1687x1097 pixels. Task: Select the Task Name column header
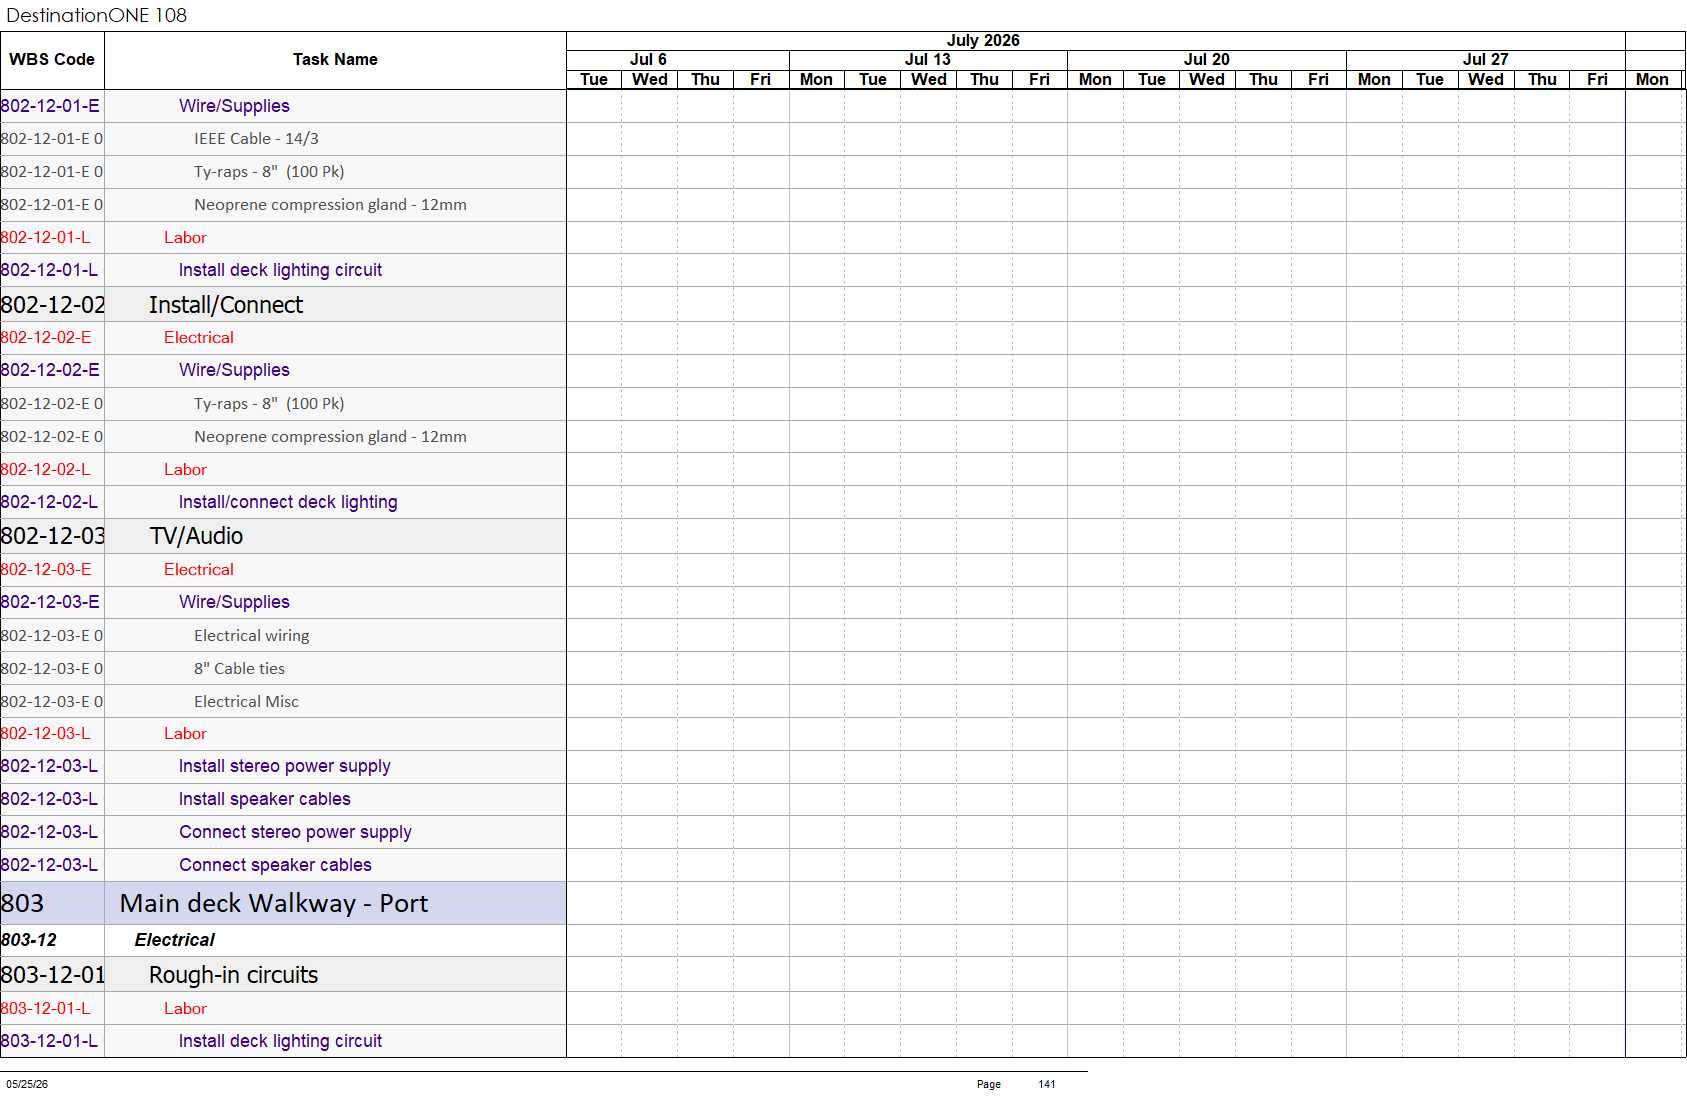coord(335,60)
